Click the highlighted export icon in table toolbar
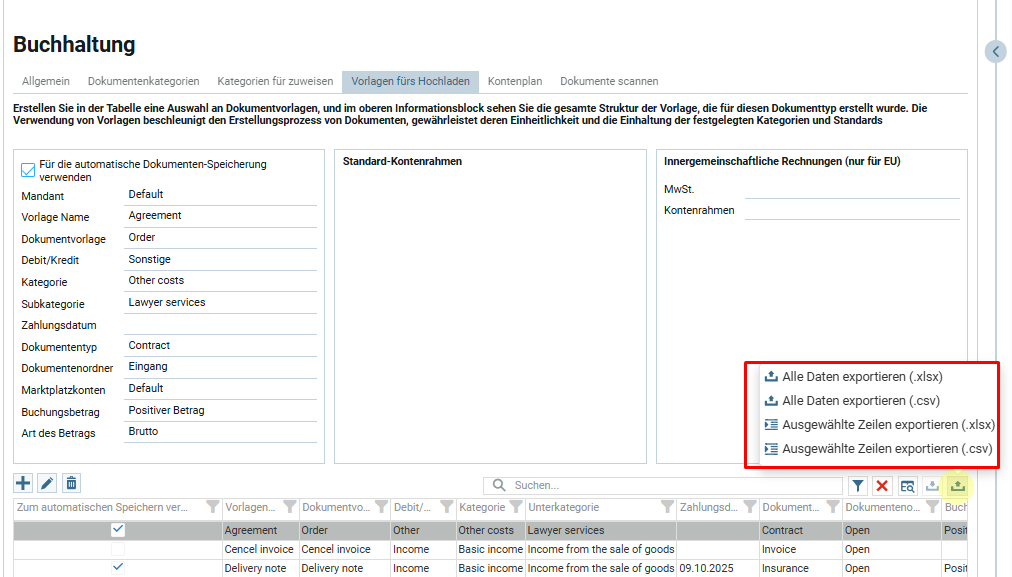 (958, 486)
